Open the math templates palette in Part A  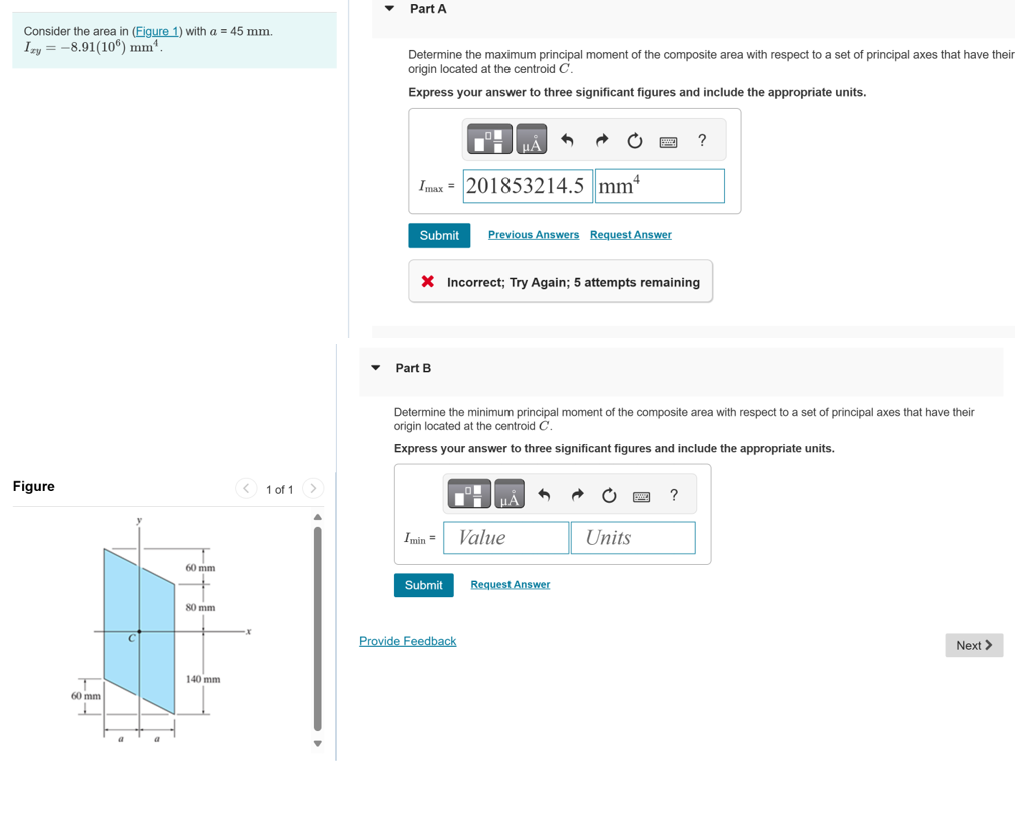point(488,139)
